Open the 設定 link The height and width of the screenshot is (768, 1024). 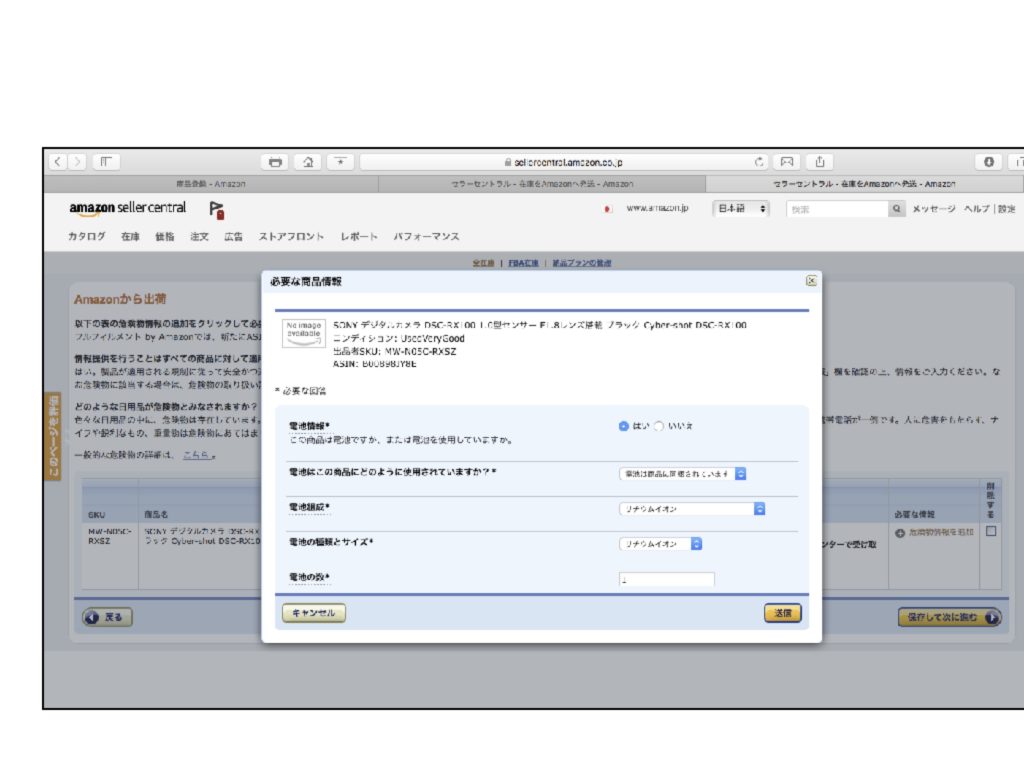(1006, 209)
